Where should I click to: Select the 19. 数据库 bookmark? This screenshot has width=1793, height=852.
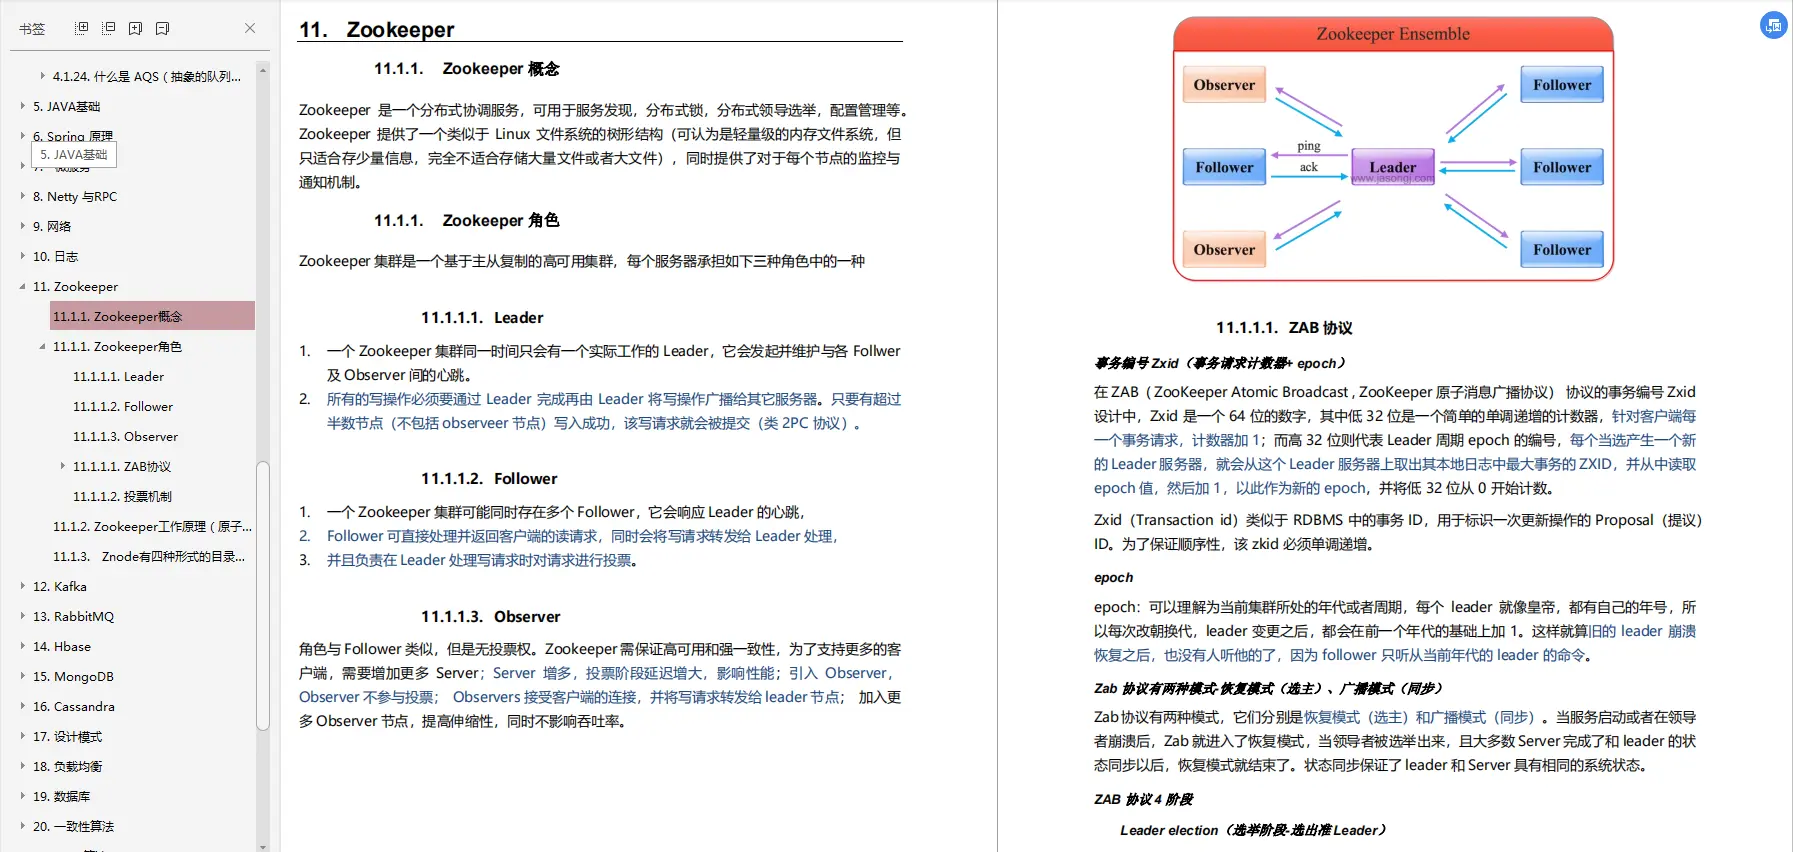point(61,796)
